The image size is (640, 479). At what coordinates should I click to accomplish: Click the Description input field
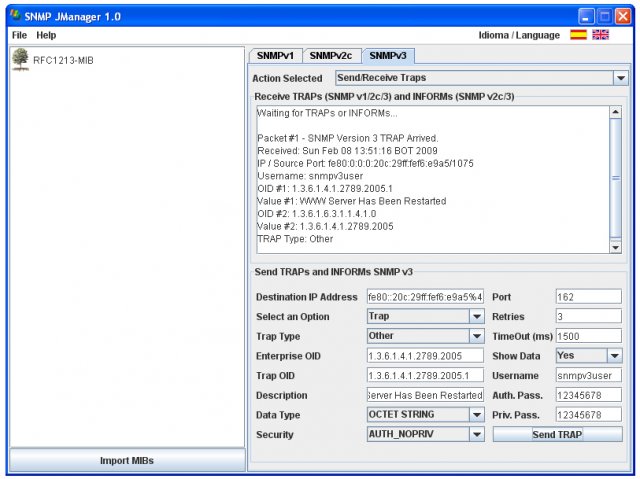(425, 395)
